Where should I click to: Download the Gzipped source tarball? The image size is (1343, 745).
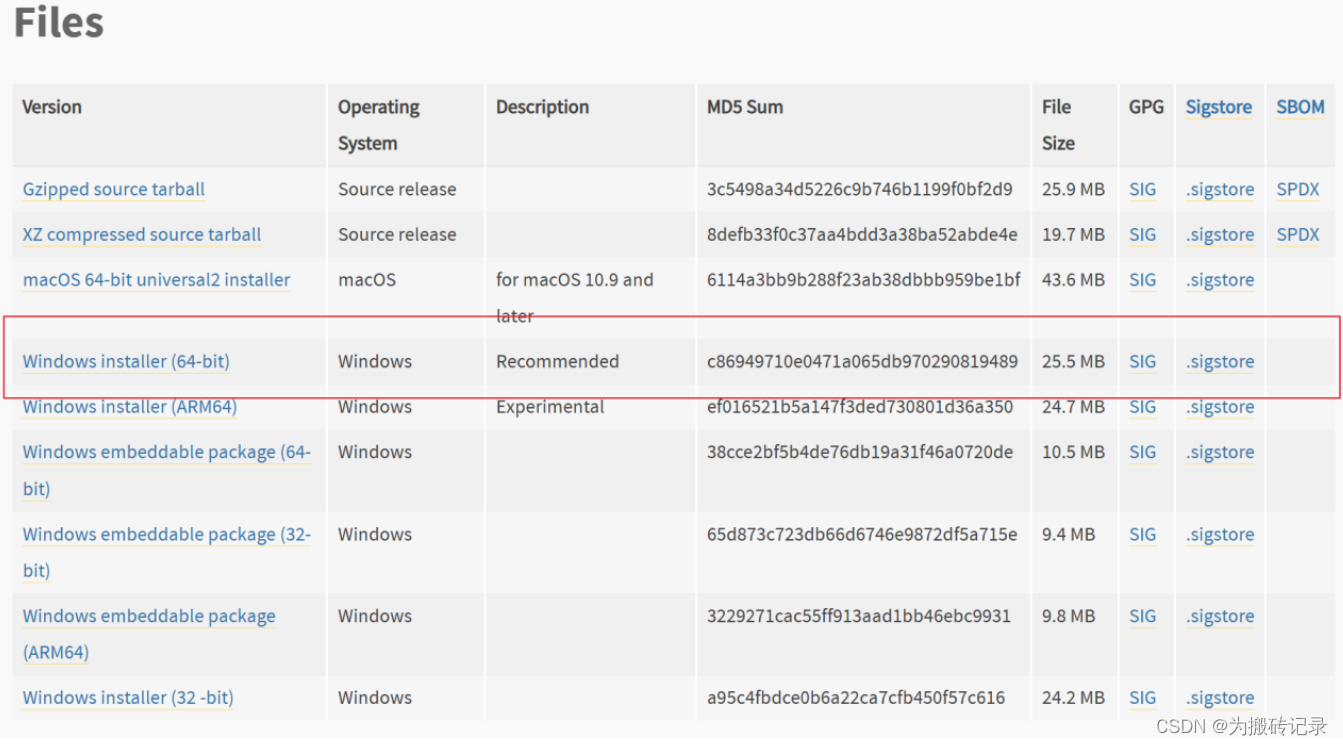113,190
